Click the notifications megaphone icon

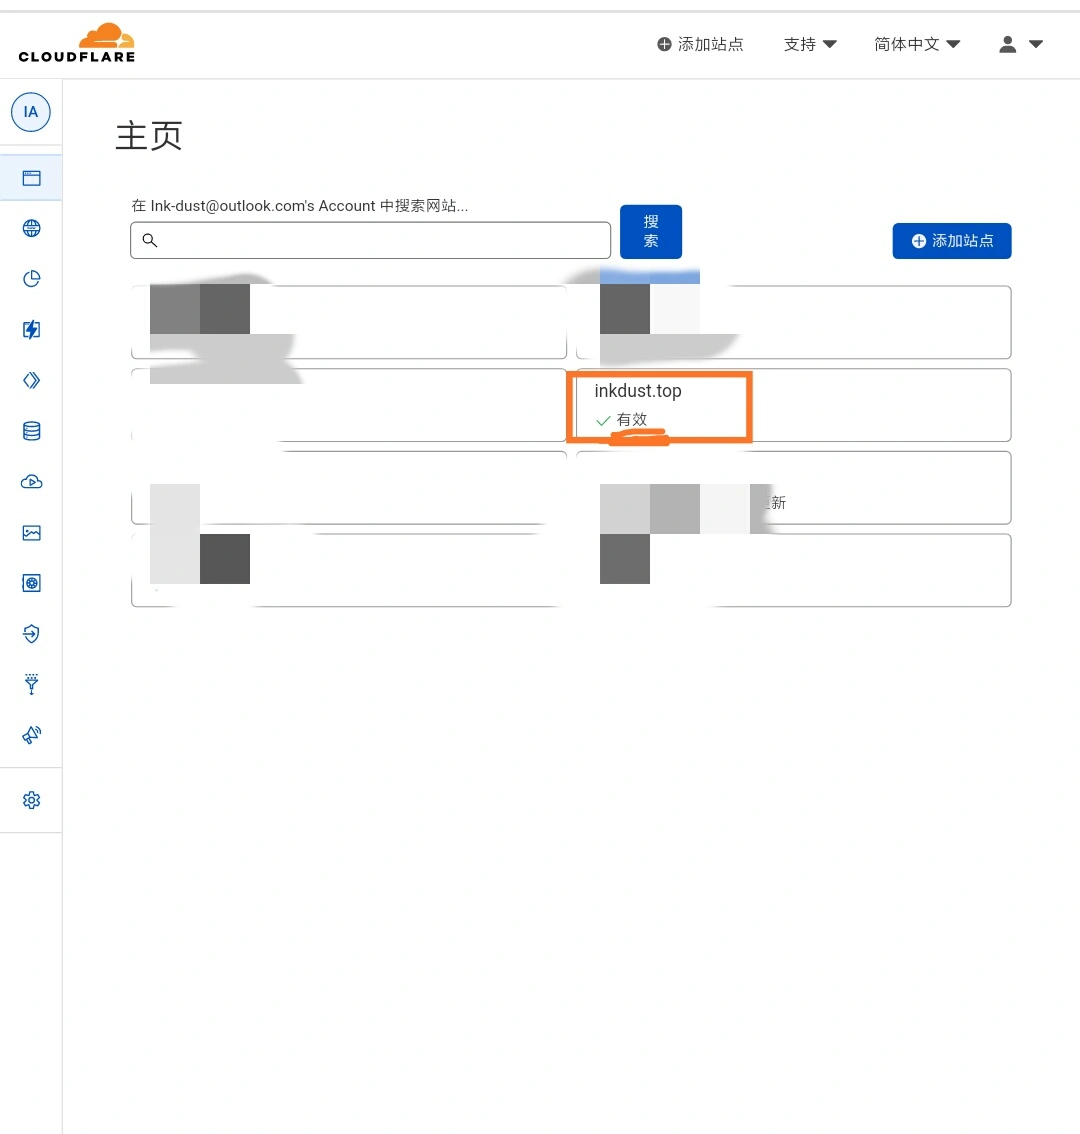(x=31, y=735)
